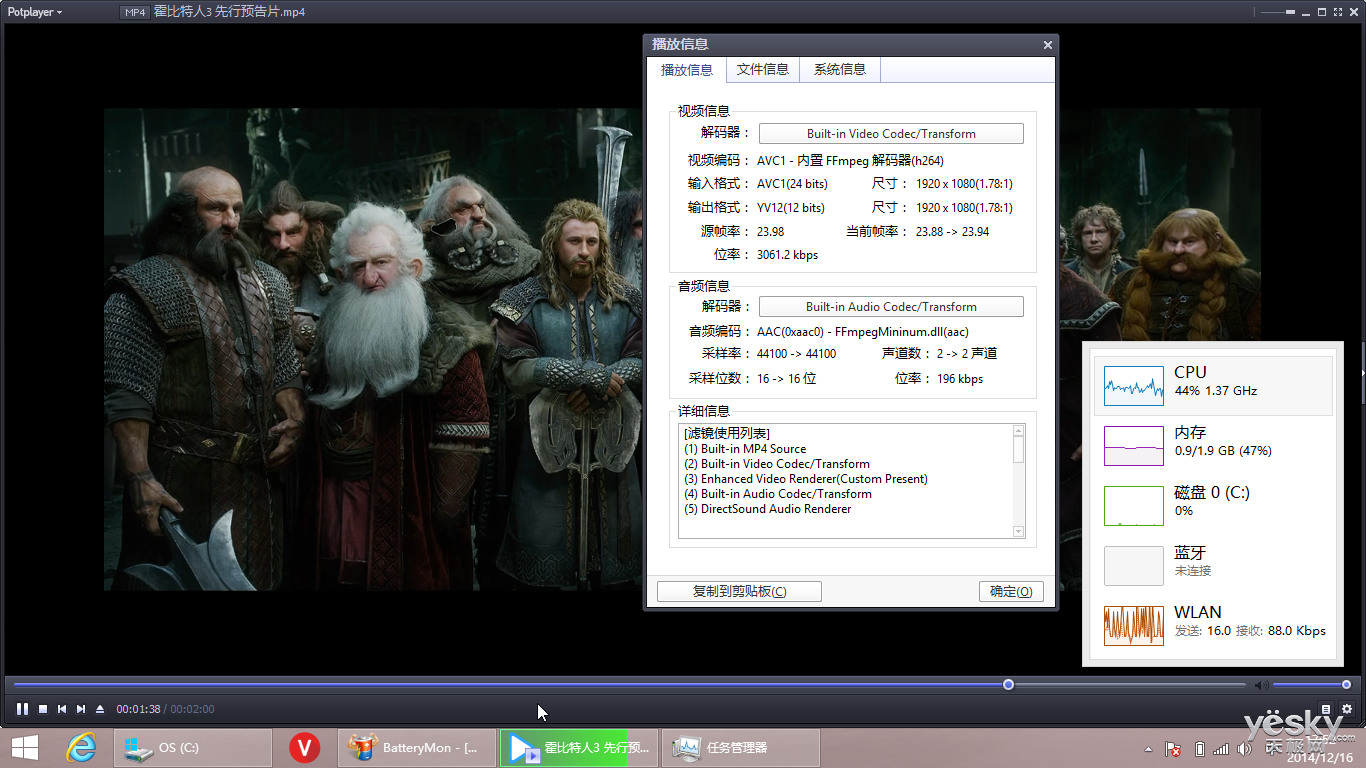
Task: Pause the video playback
Action: 22,709
